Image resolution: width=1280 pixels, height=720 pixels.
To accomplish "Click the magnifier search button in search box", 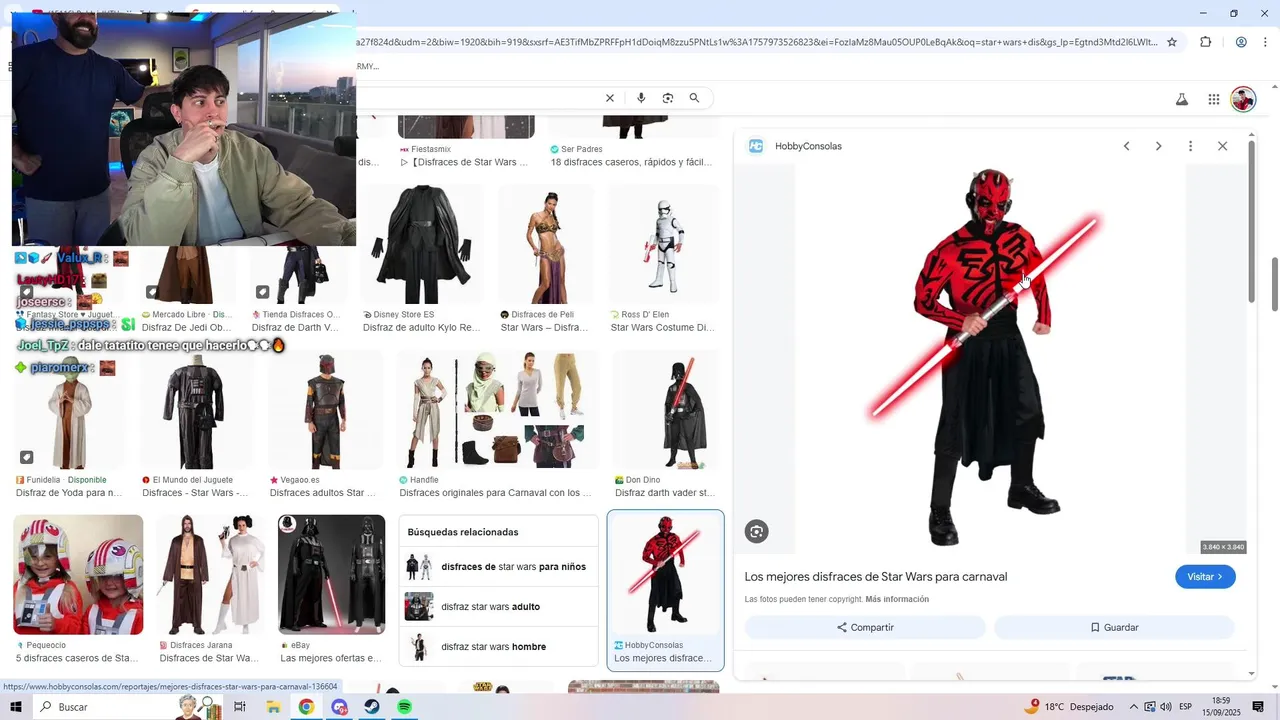I will [x=694, y=98].
